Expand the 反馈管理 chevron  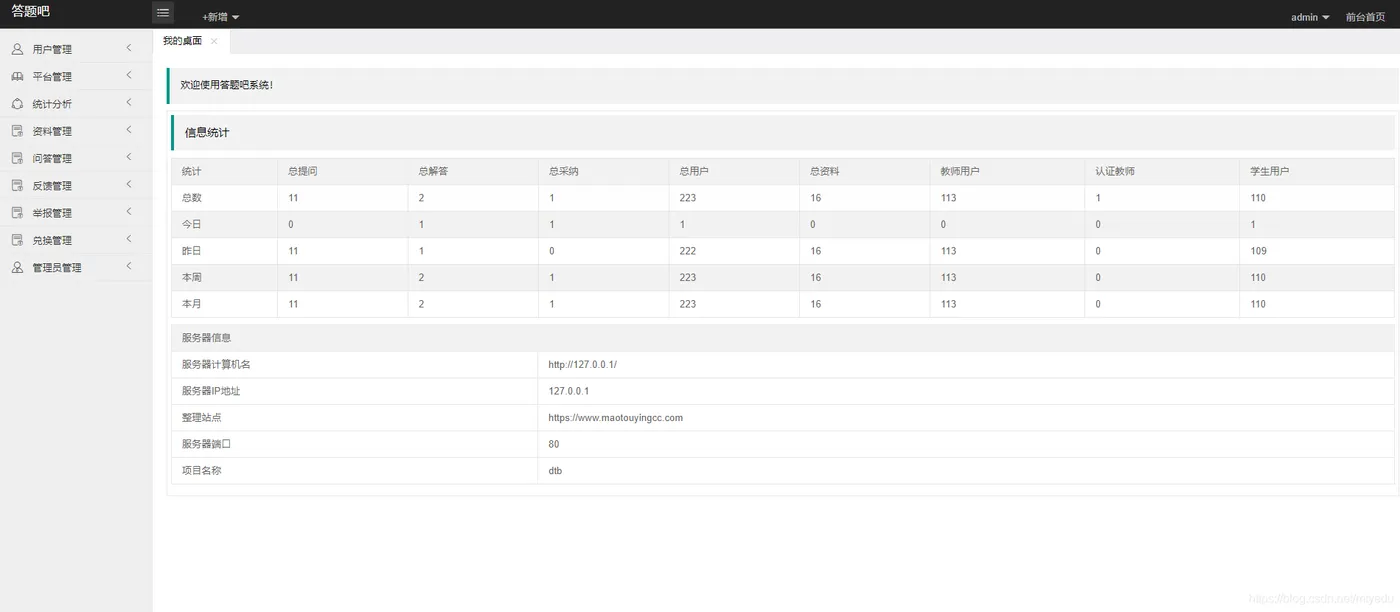pos(129,184)
